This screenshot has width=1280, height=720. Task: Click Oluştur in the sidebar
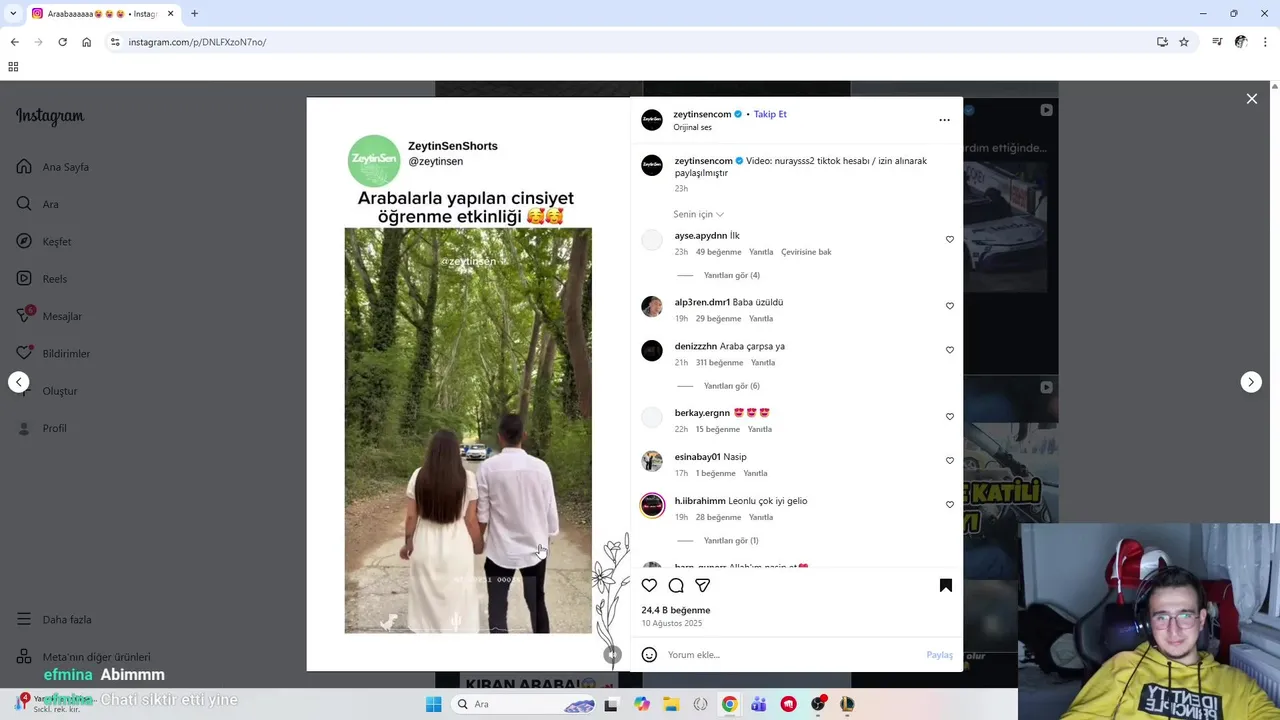47,391
